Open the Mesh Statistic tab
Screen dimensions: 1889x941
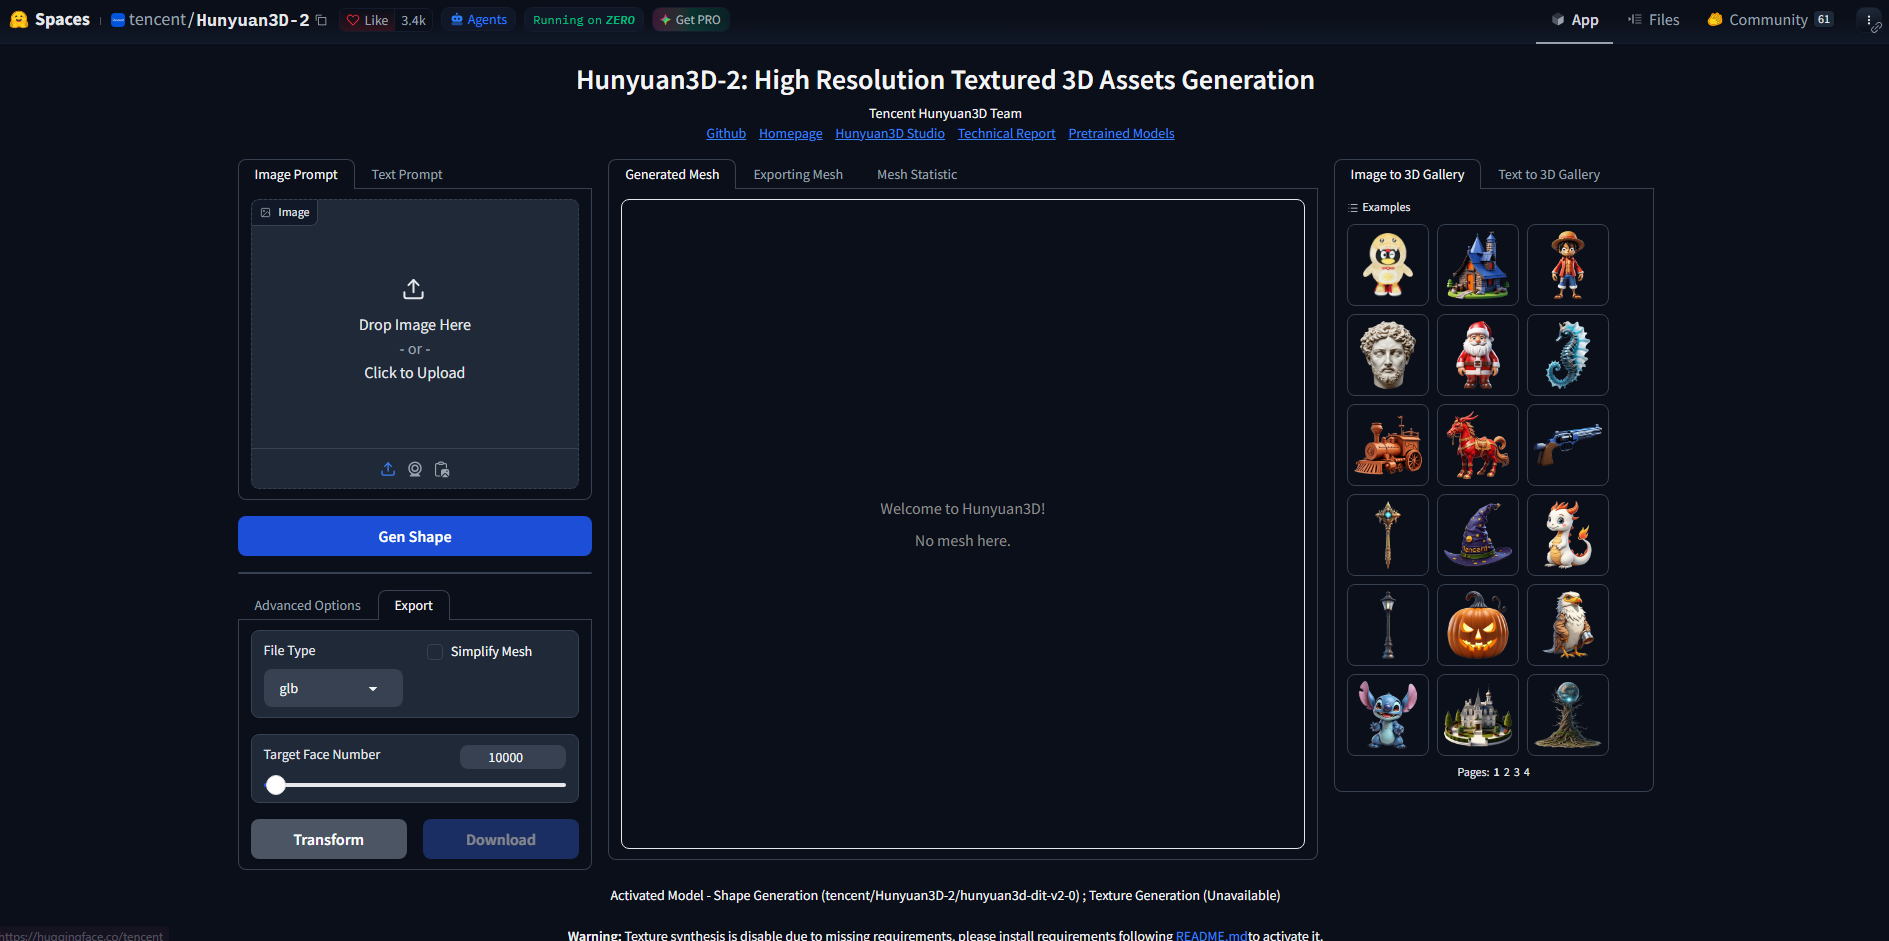pos(917,174)
